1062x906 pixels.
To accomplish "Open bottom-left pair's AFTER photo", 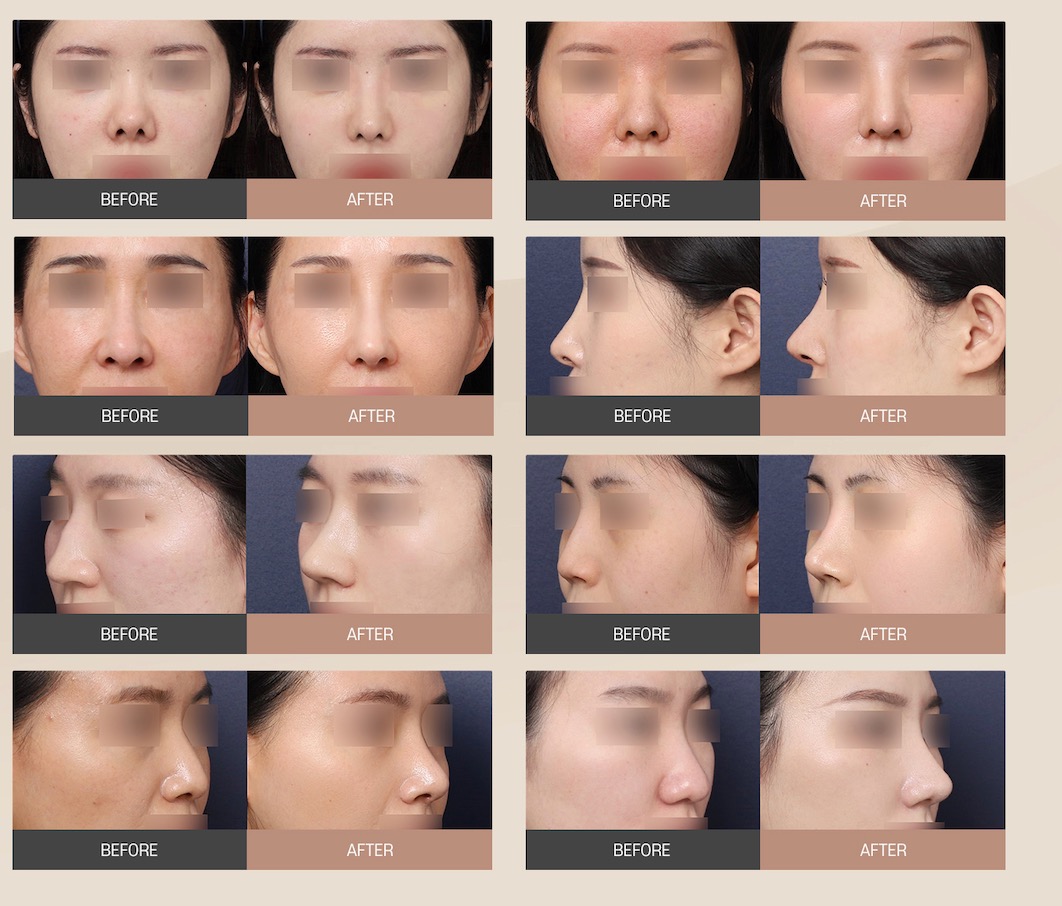I will [x=369, y=750].
